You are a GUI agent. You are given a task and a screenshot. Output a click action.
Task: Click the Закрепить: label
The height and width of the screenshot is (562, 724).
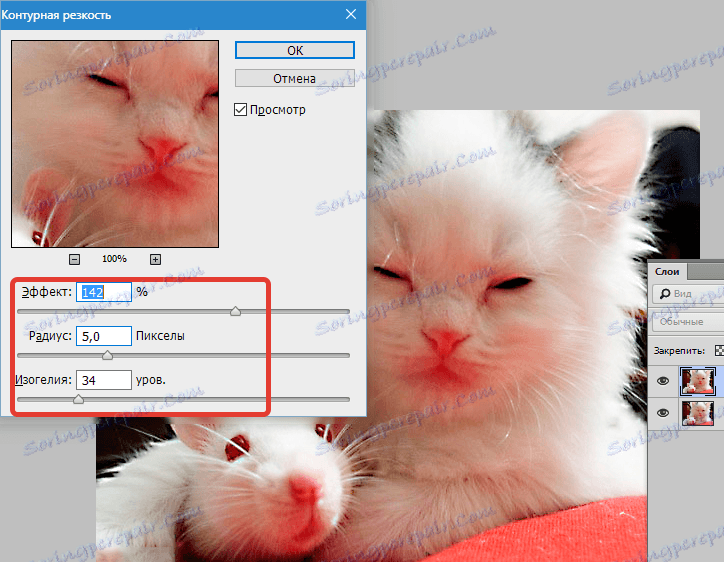coord(679,351)
